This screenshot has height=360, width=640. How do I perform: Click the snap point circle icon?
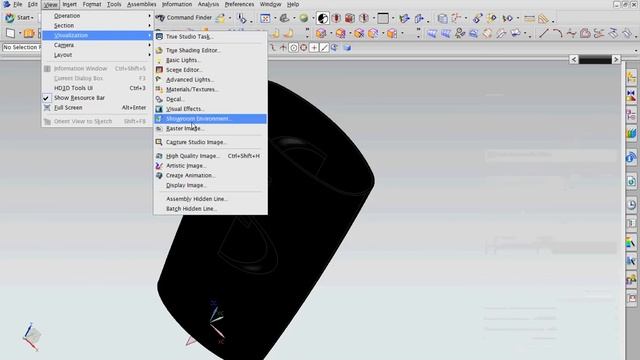293,48
